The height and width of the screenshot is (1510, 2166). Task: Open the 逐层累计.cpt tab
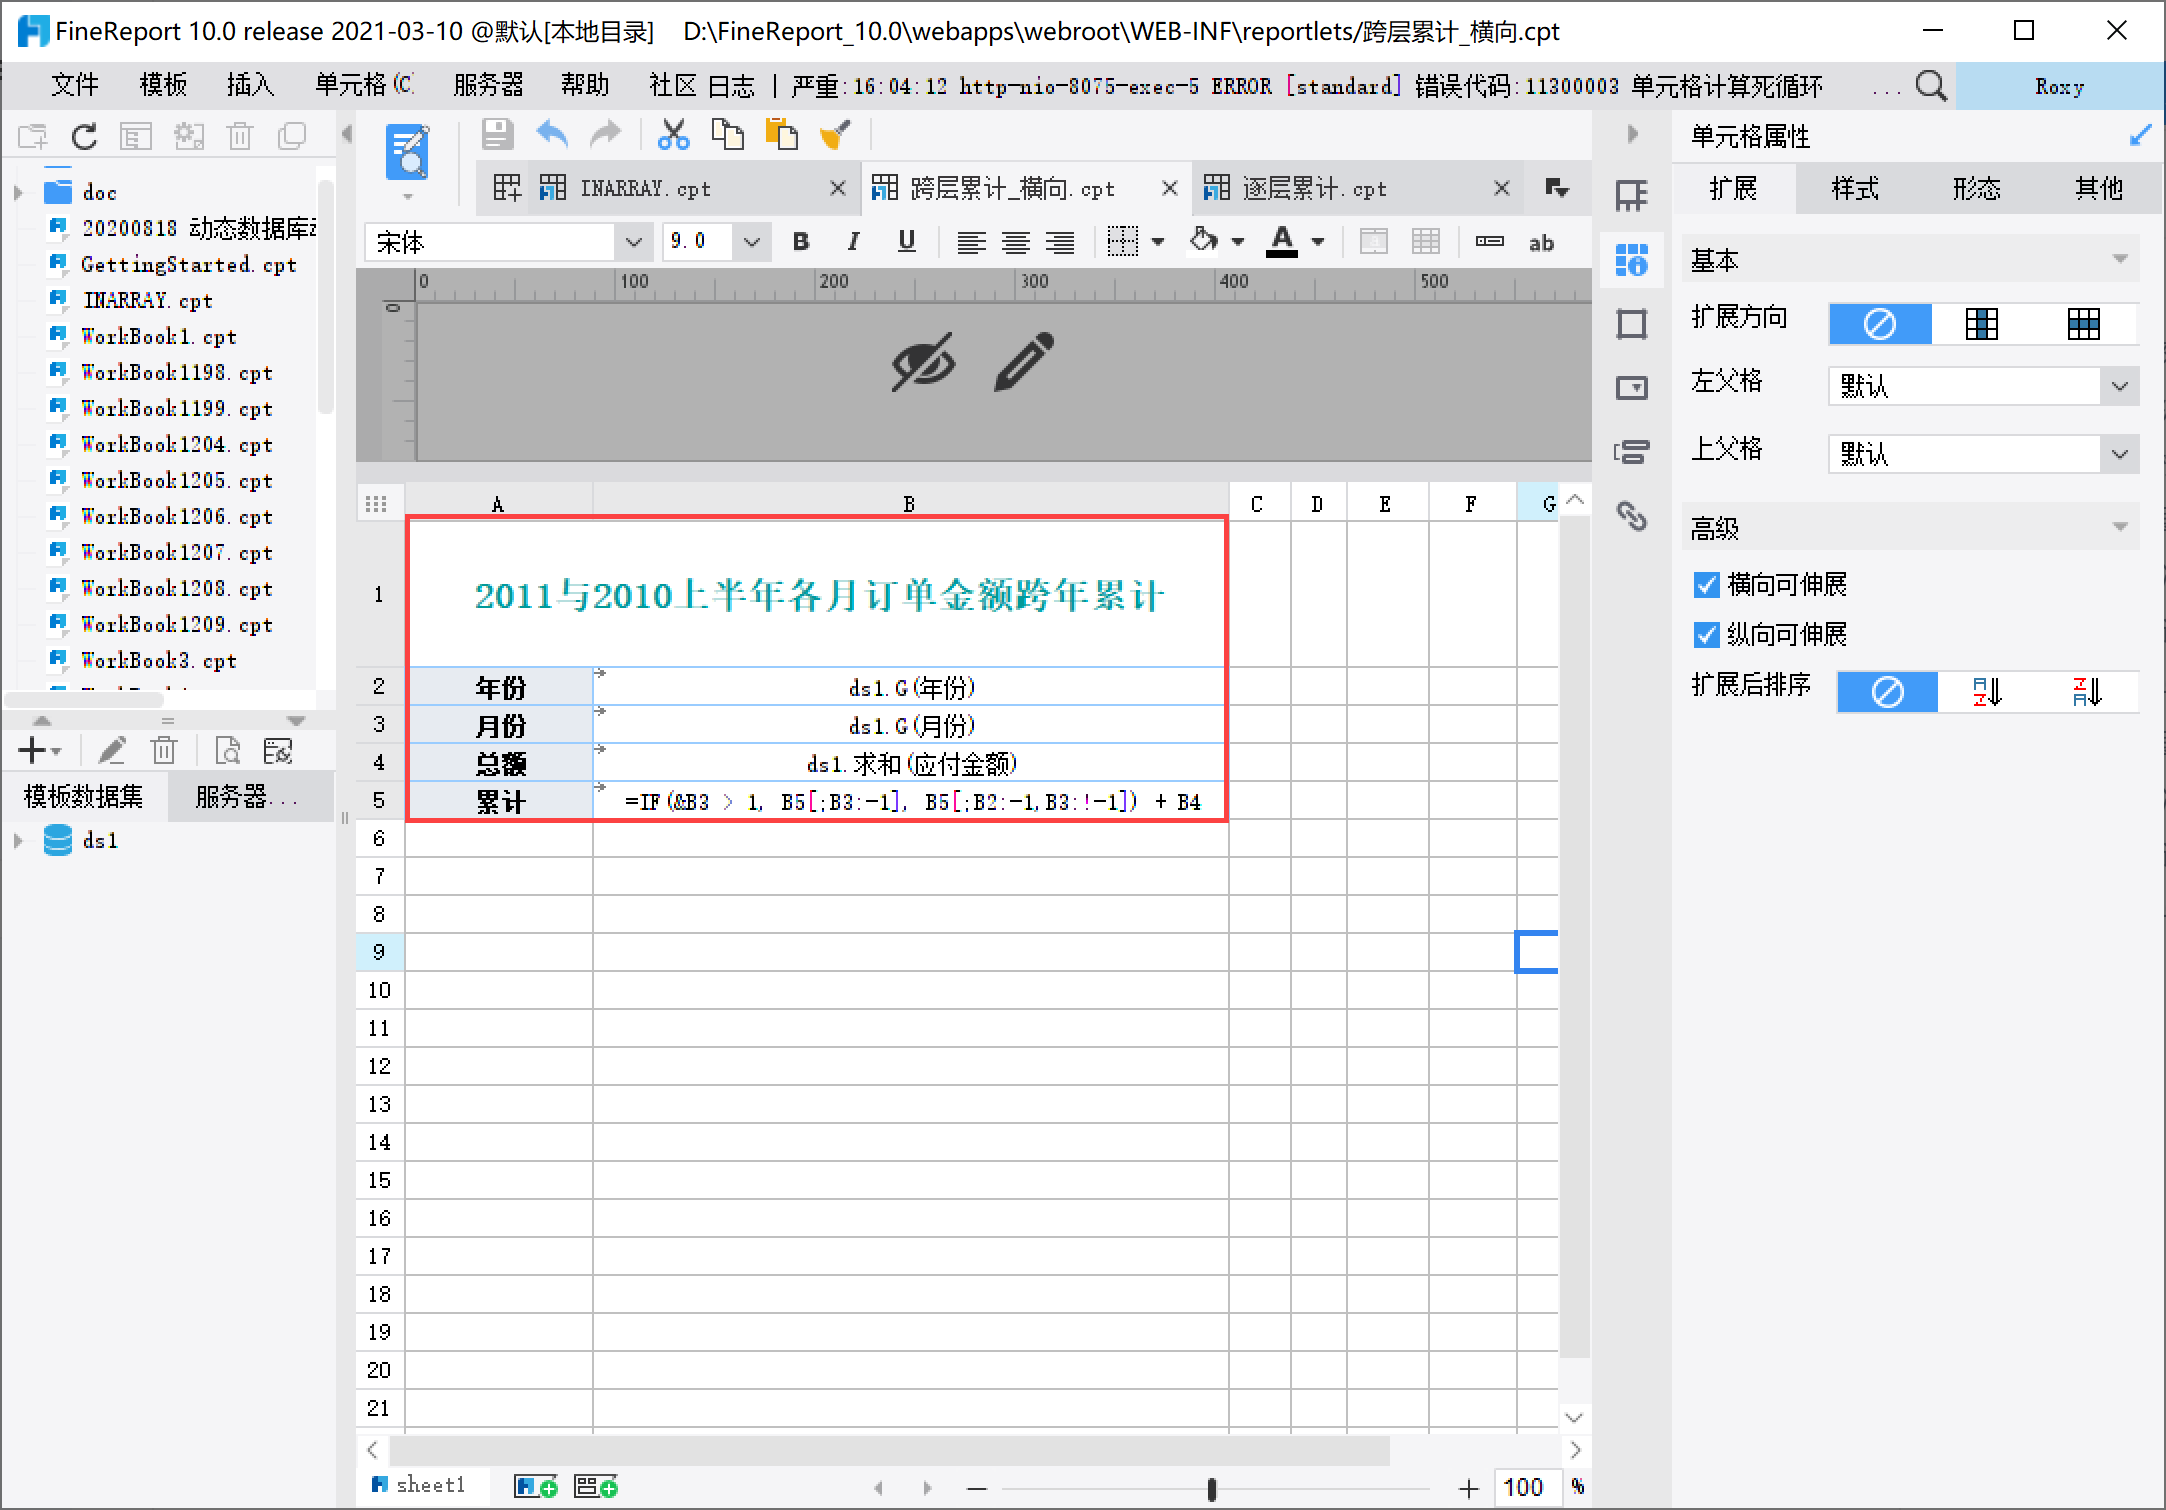(1313, 189)
